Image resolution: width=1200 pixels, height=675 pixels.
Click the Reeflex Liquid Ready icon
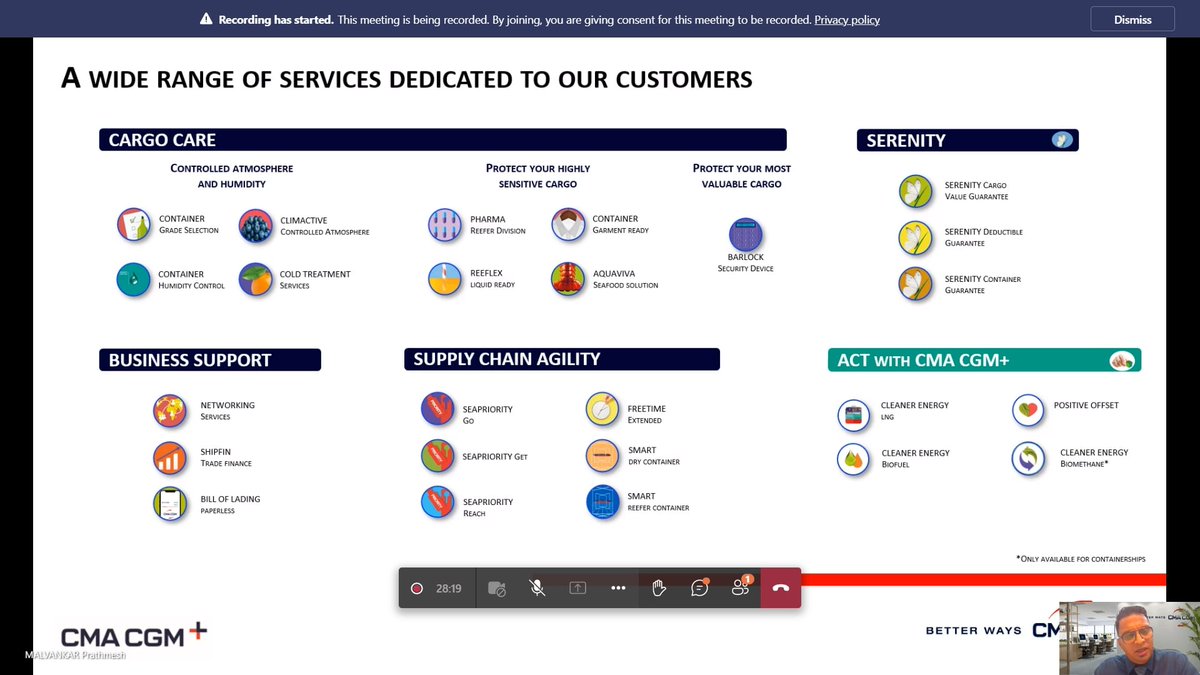pos(444,279)
